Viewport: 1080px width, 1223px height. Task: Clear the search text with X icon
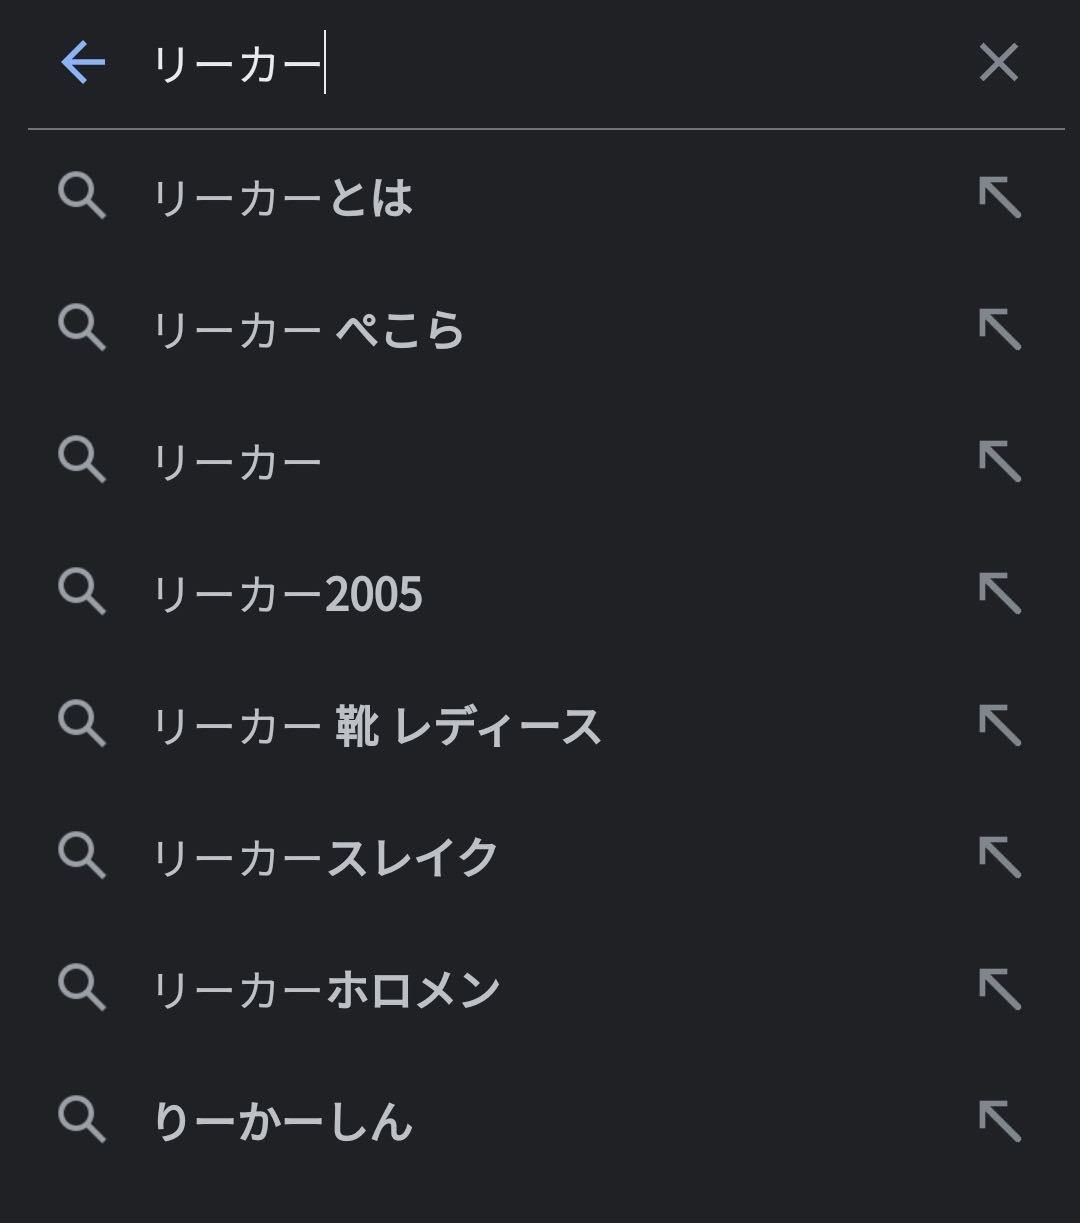coord(998,63)
